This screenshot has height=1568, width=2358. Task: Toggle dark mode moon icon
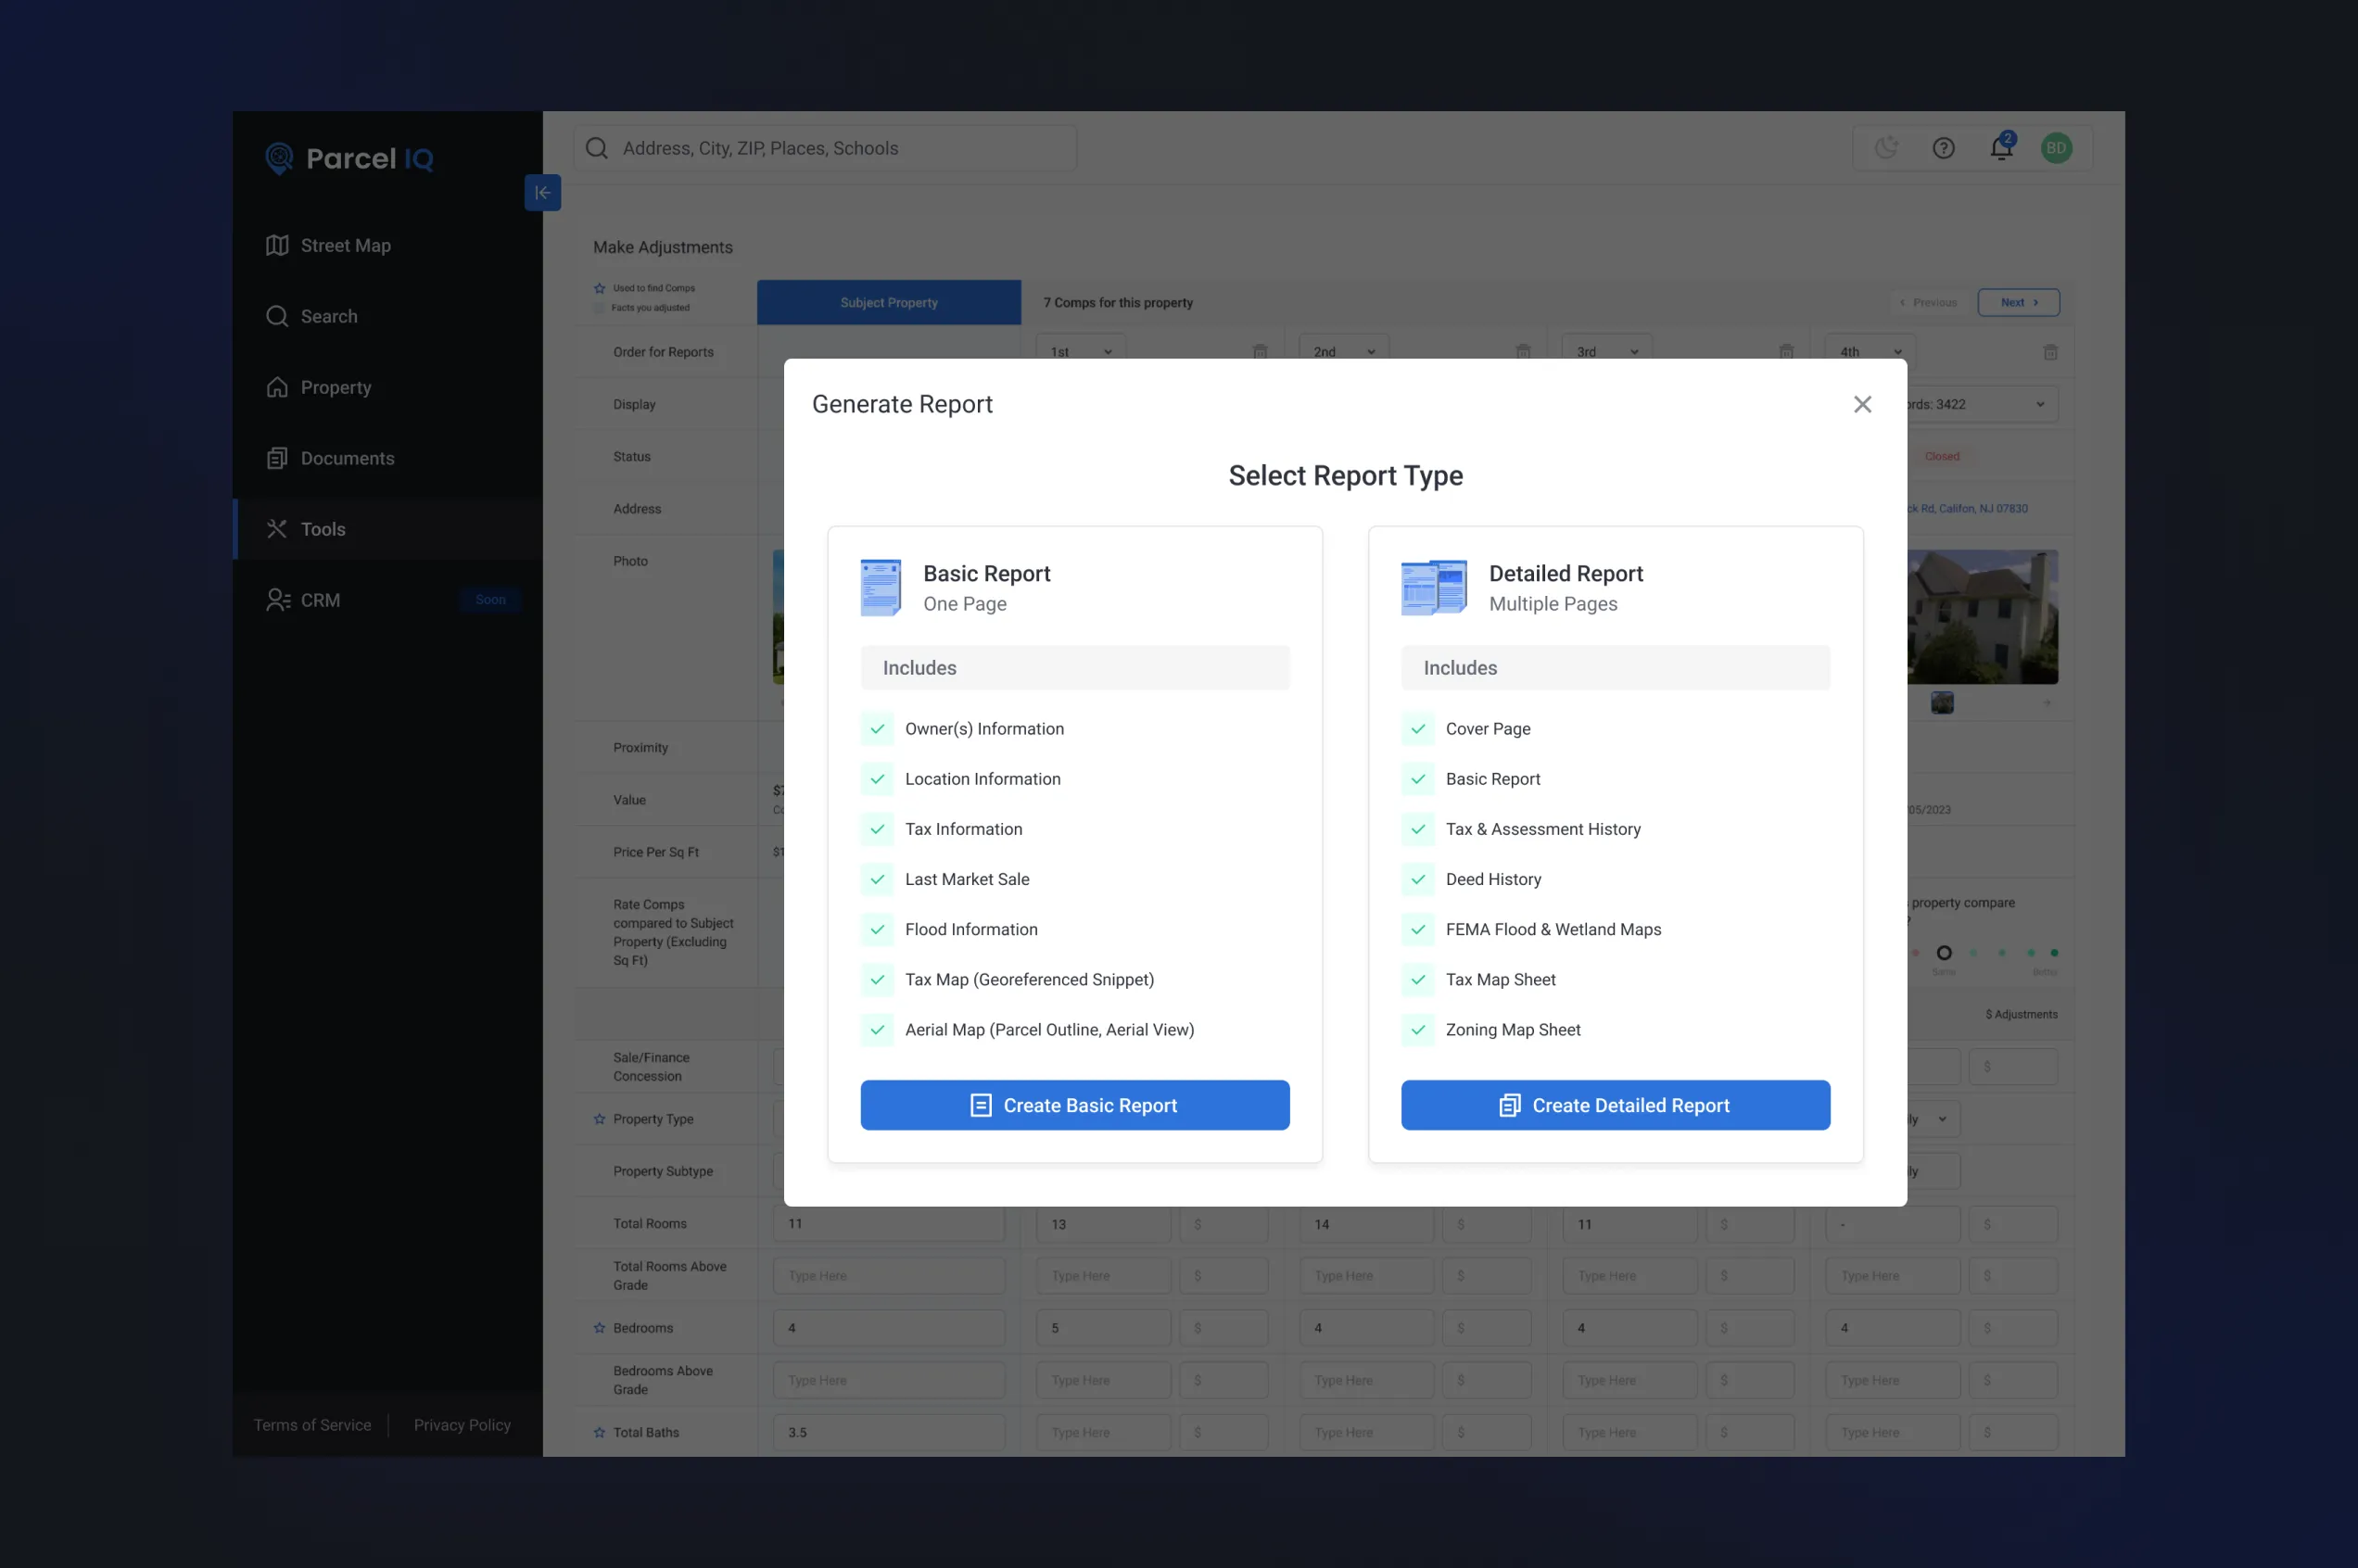tap(1885, 148)
